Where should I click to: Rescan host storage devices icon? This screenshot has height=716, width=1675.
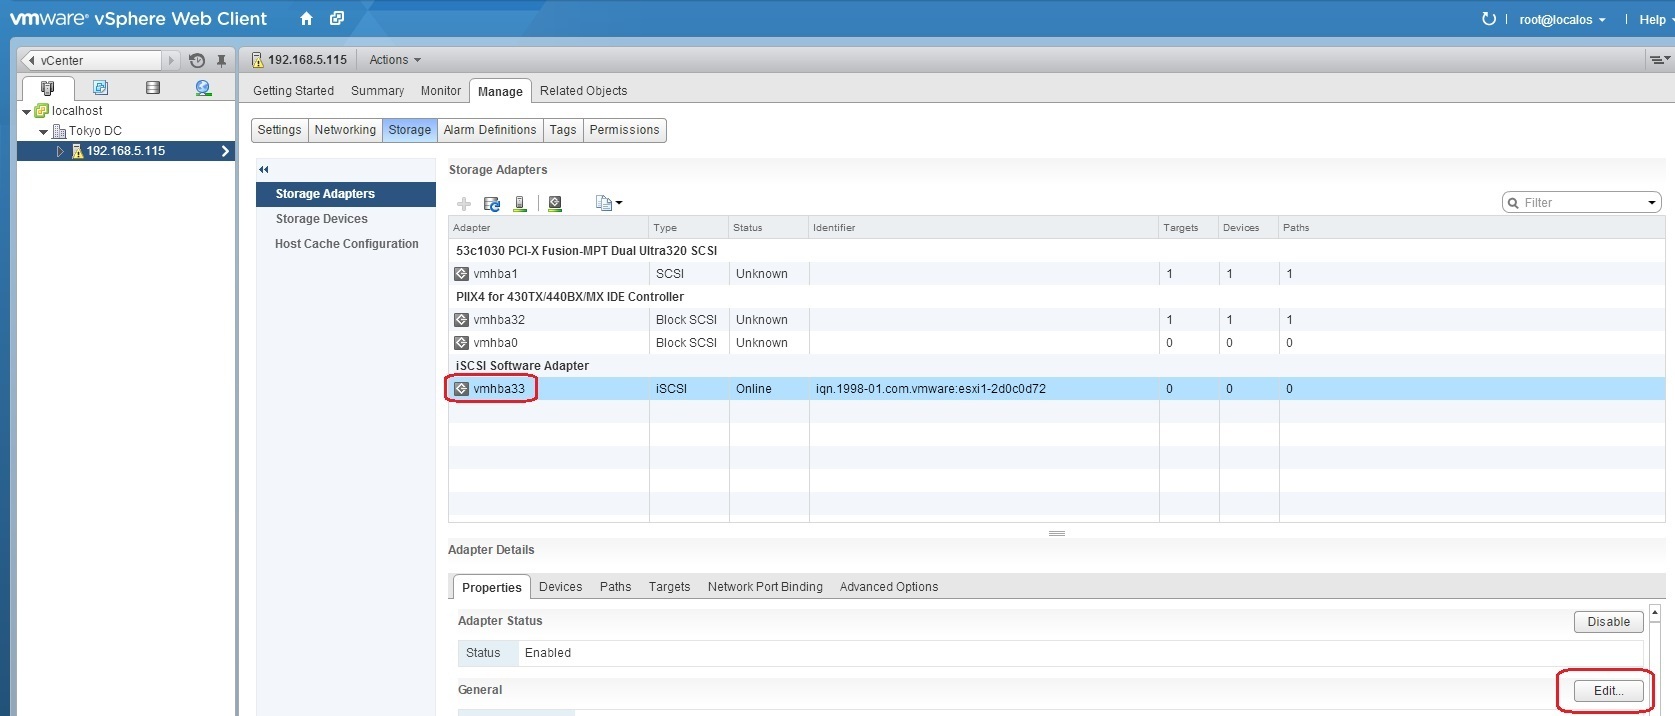click(520, 204)
